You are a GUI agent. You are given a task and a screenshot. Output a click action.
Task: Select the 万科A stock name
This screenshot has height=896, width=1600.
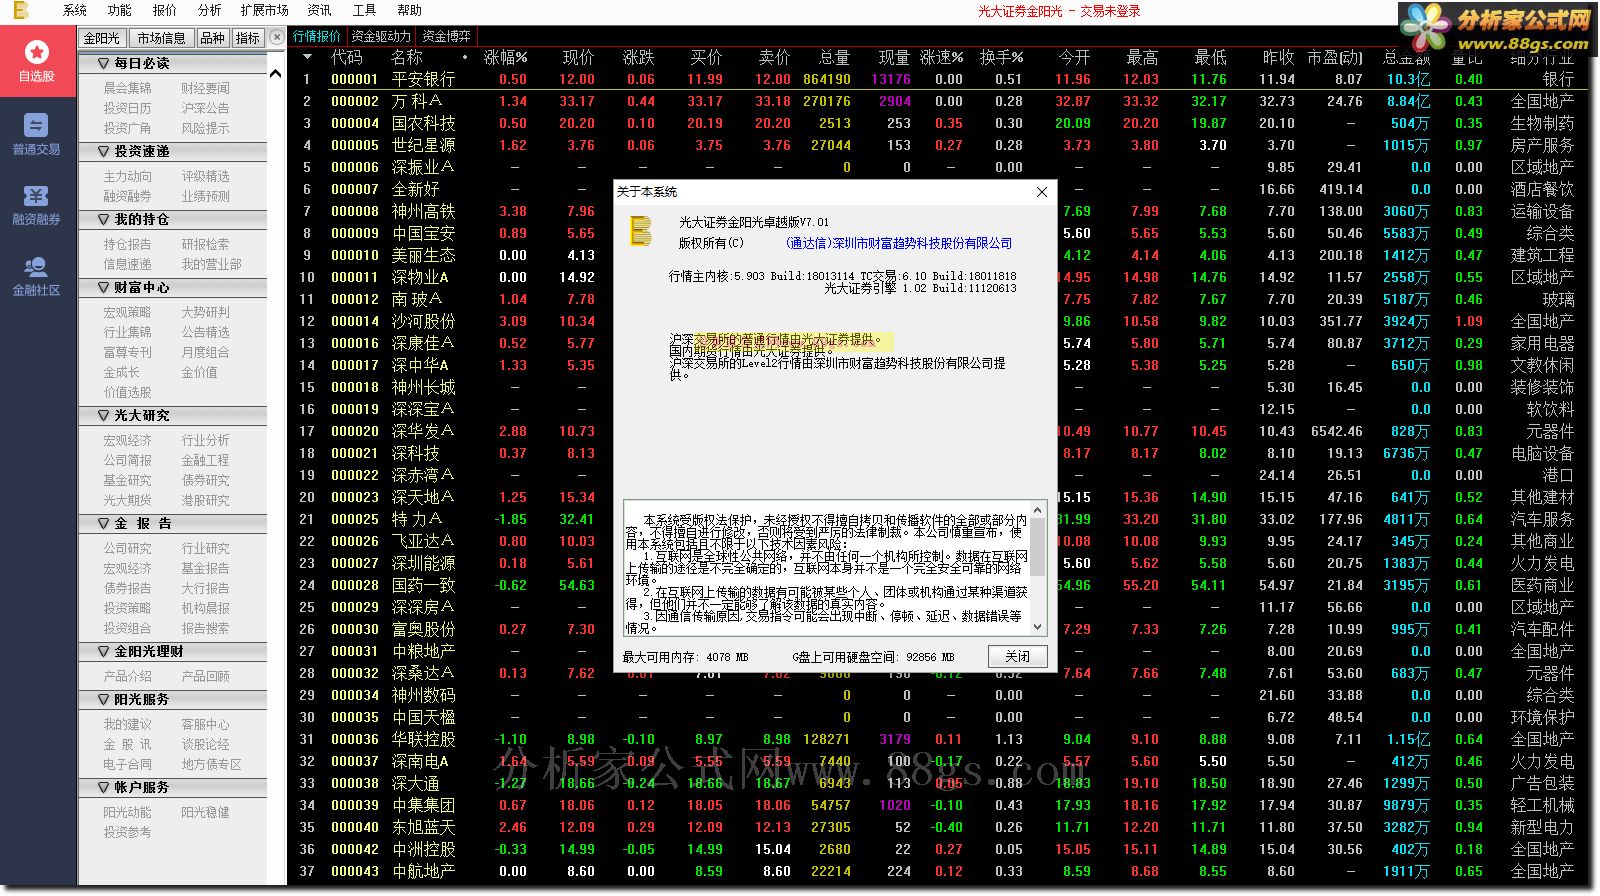[x=417, y=101]
